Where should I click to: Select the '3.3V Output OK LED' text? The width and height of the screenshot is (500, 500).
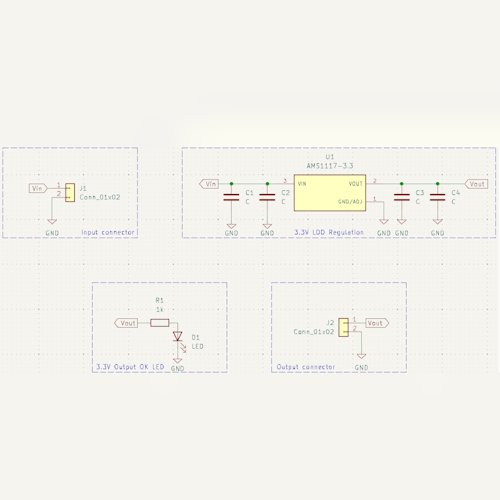point(130,367)
